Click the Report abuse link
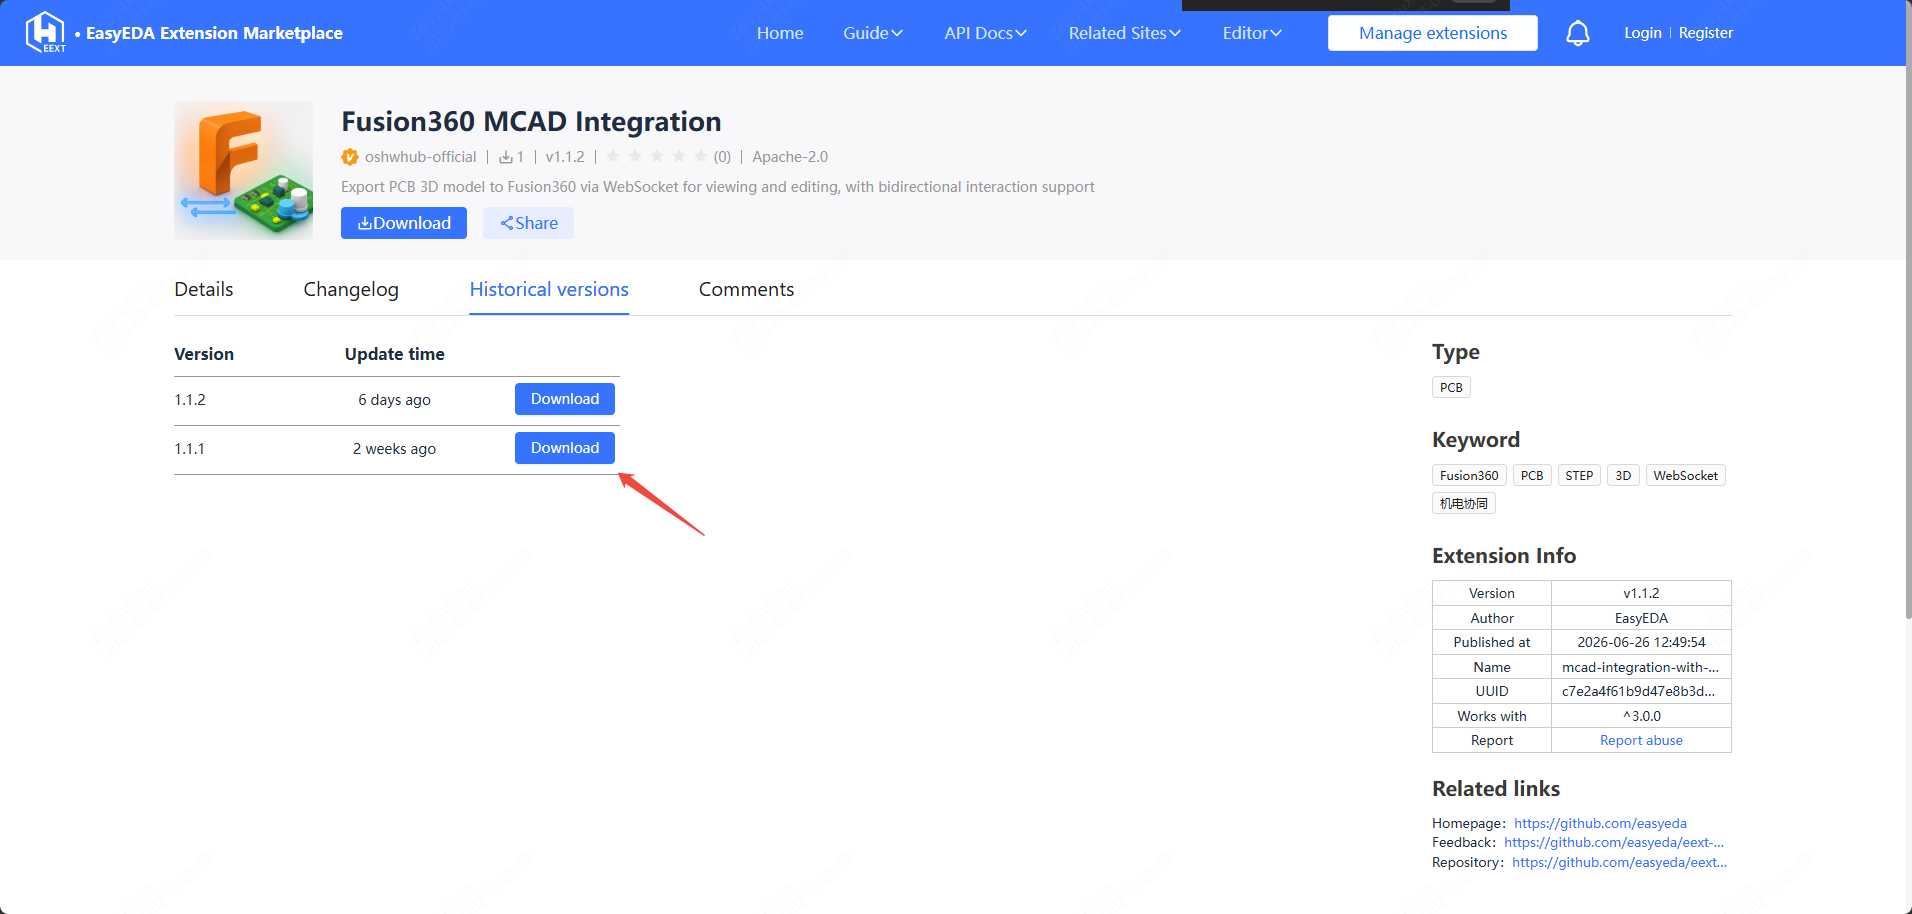Viewport: 1912px width, 914px height. [1641, 740]
